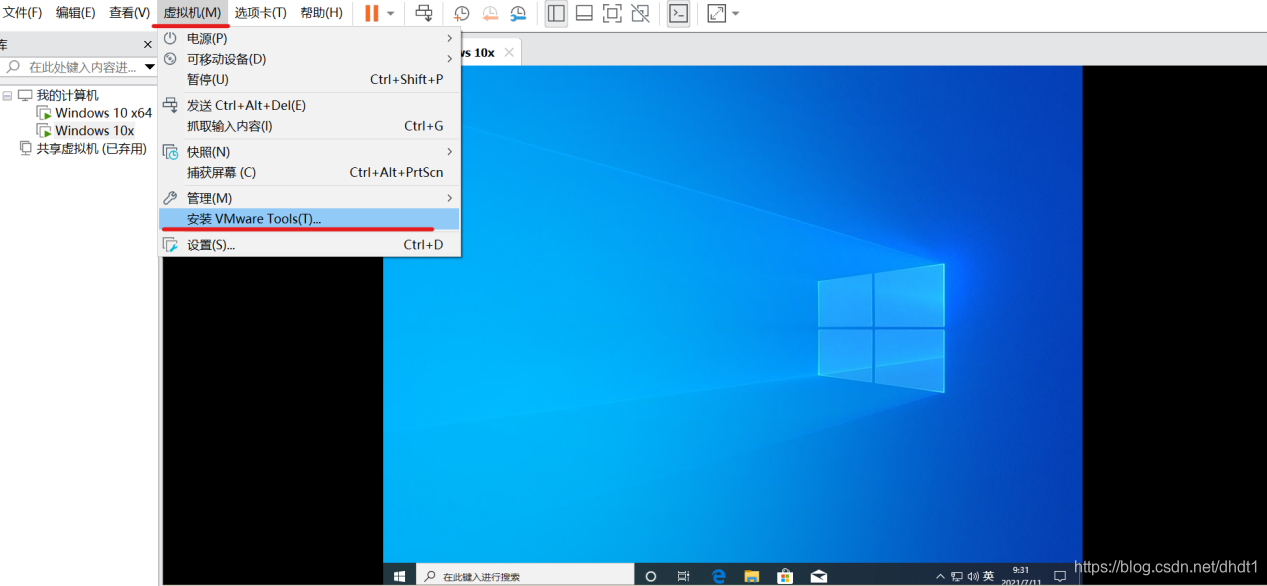Toggle the thumbnail bar view icon
Viewport: 1267px width, 586px height.
click(x=584, y=13)
